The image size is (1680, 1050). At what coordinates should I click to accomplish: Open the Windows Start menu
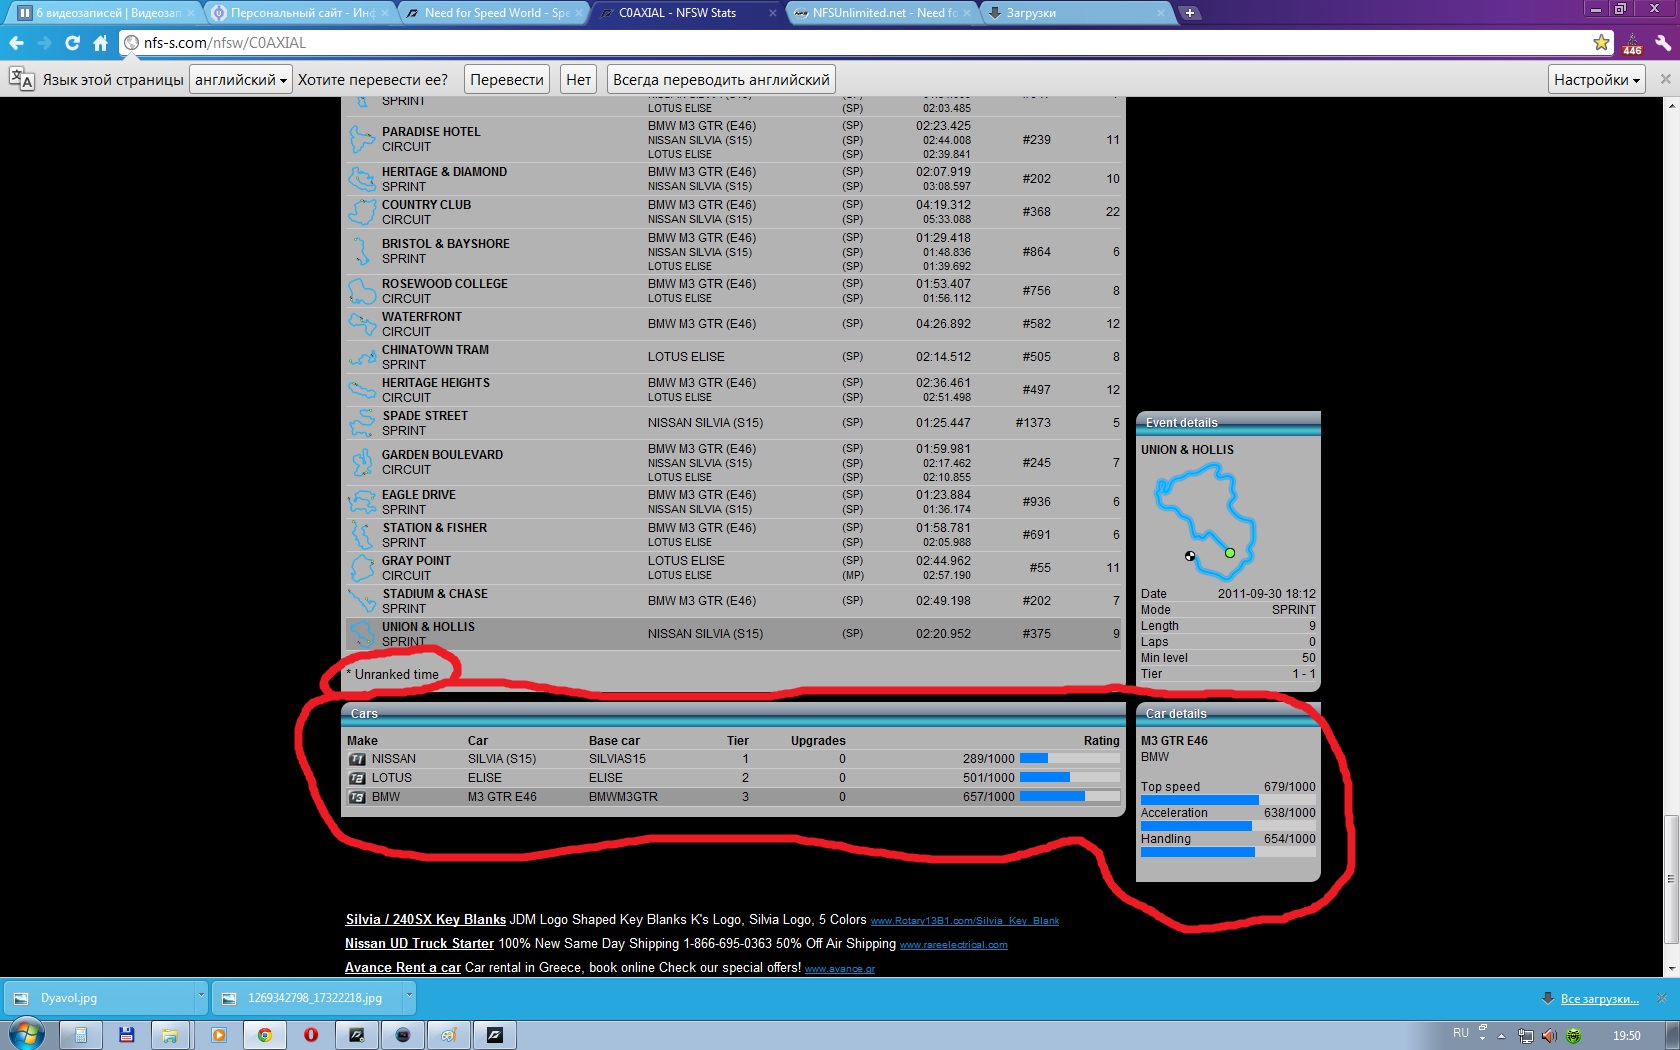(x=26, y=1034)
